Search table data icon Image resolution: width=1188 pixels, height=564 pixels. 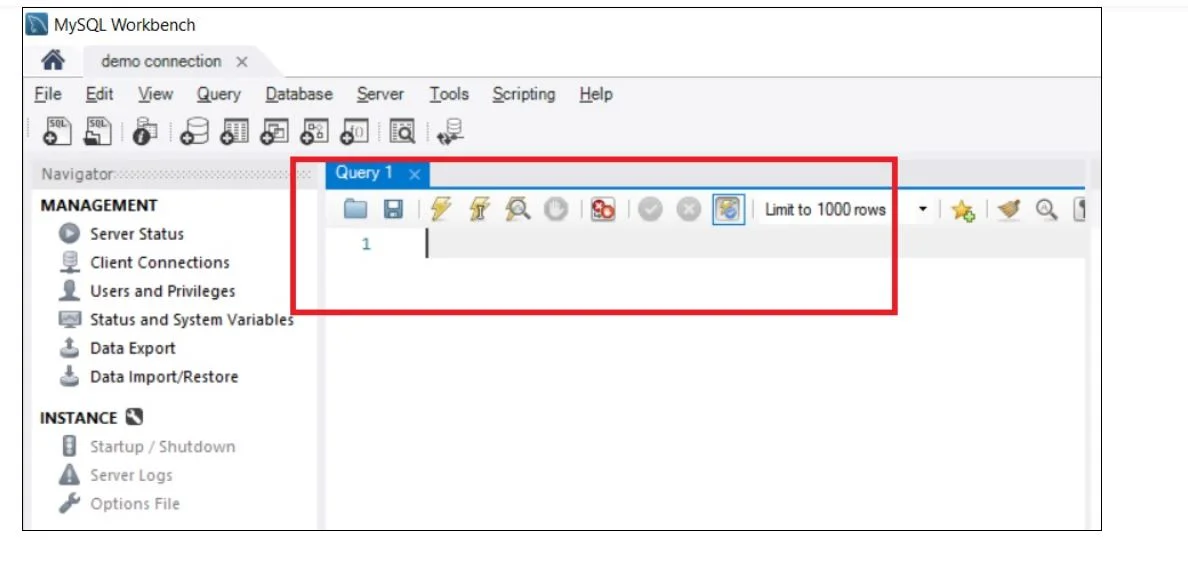[x=402, y=130]
